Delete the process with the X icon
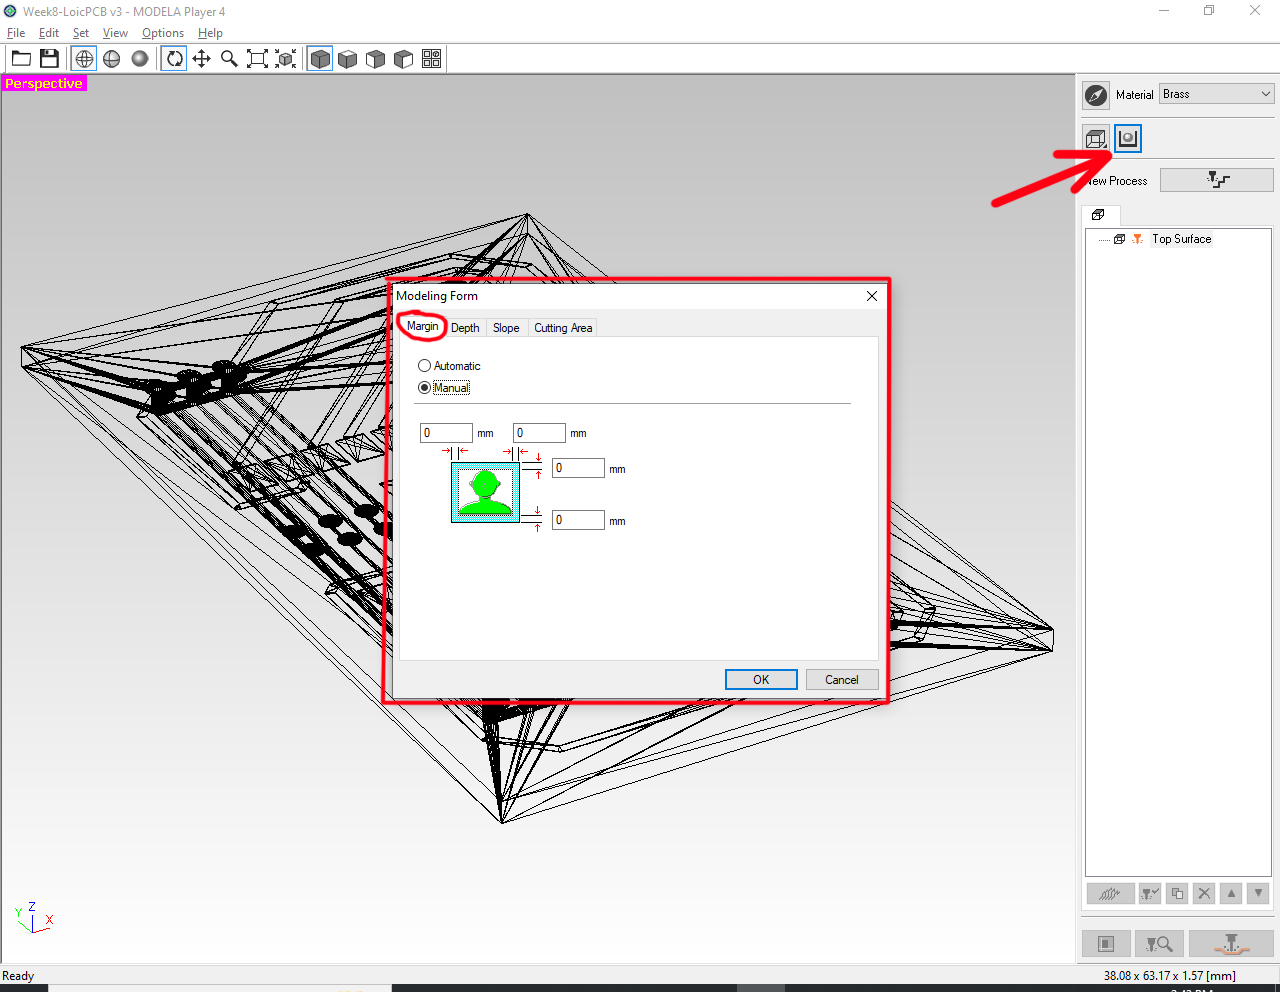Screen dimensions: 1280x992 pos(1204,893)
